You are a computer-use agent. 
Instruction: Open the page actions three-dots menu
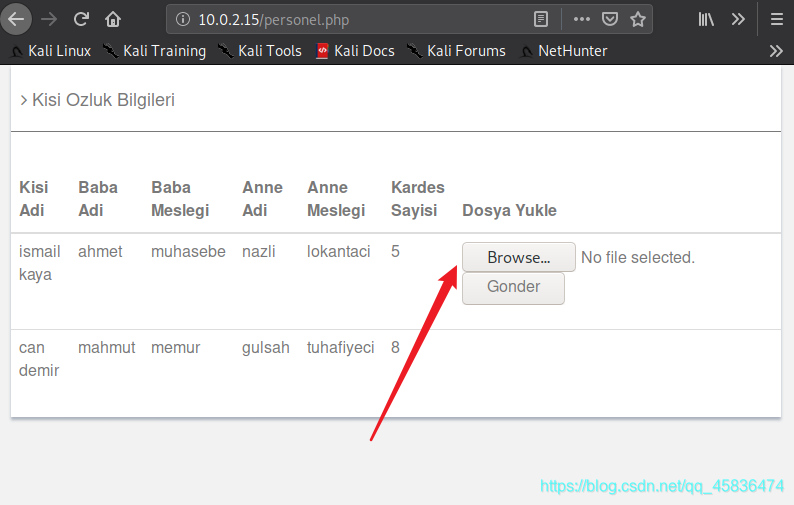[x=581, y=19]
